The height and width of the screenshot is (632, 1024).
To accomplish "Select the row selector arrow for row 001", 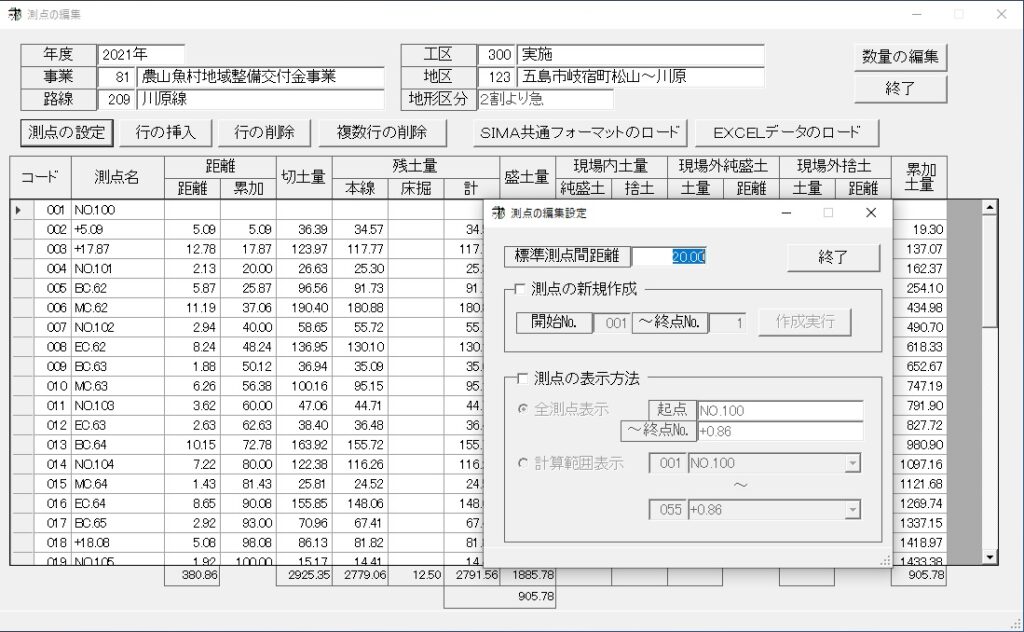I will 22,210.
